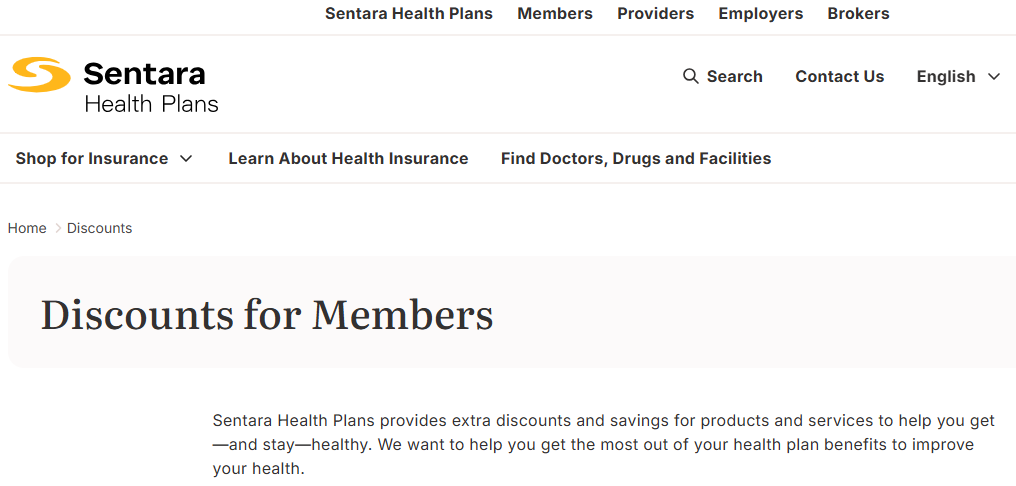Click the Discounts for Members heading
The width and height of the screenshot is (1016, 486).
pyautogui.click(x=267, y=315)
